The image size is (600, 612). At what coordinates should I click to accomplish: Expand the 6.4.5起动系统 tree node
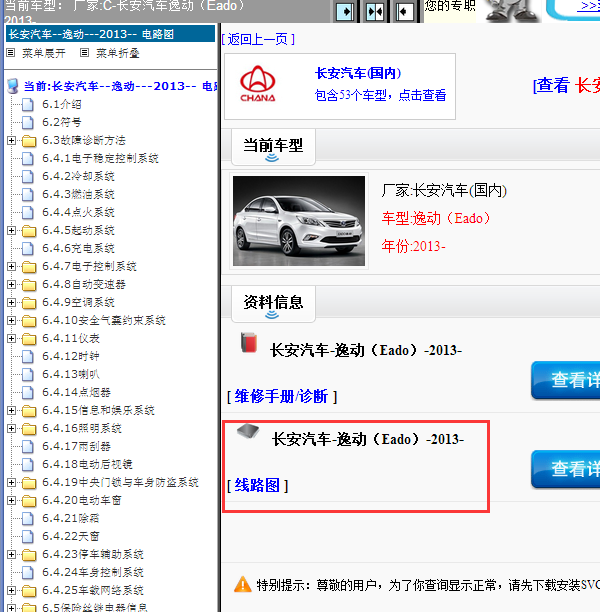click(11, 230)
